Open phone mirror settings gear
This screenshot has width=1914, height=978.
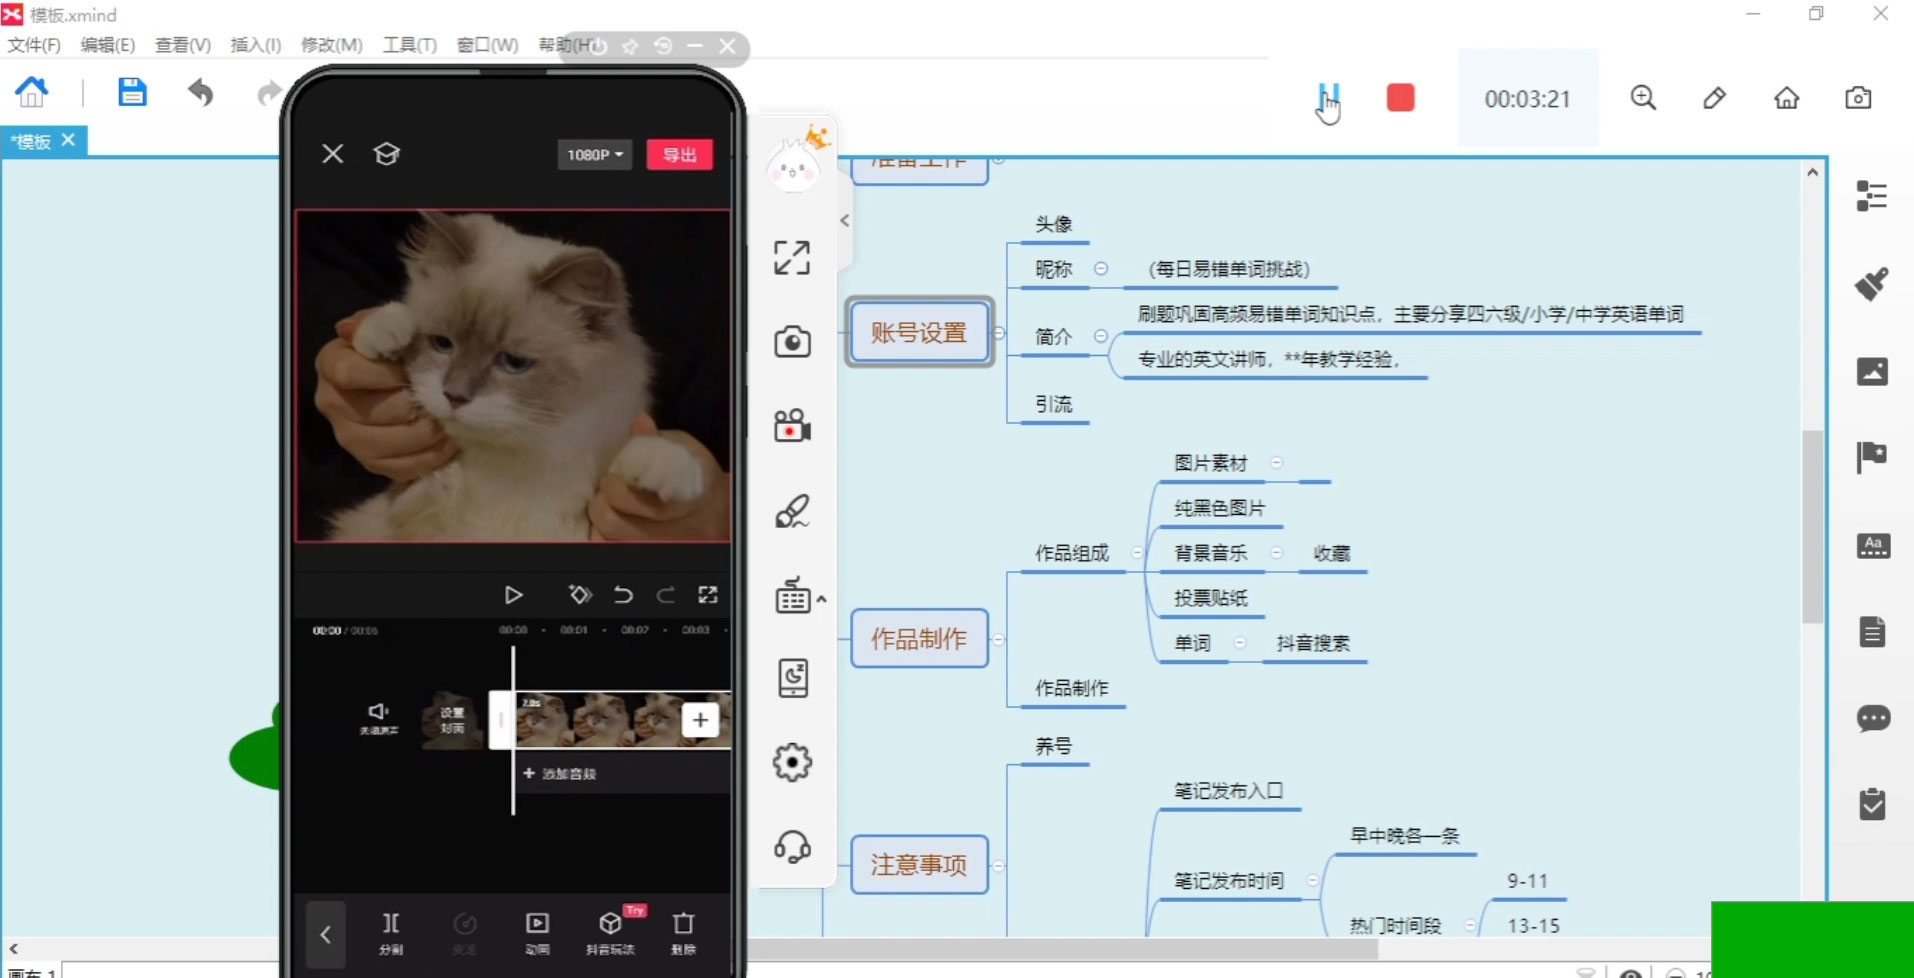[792, 763]
